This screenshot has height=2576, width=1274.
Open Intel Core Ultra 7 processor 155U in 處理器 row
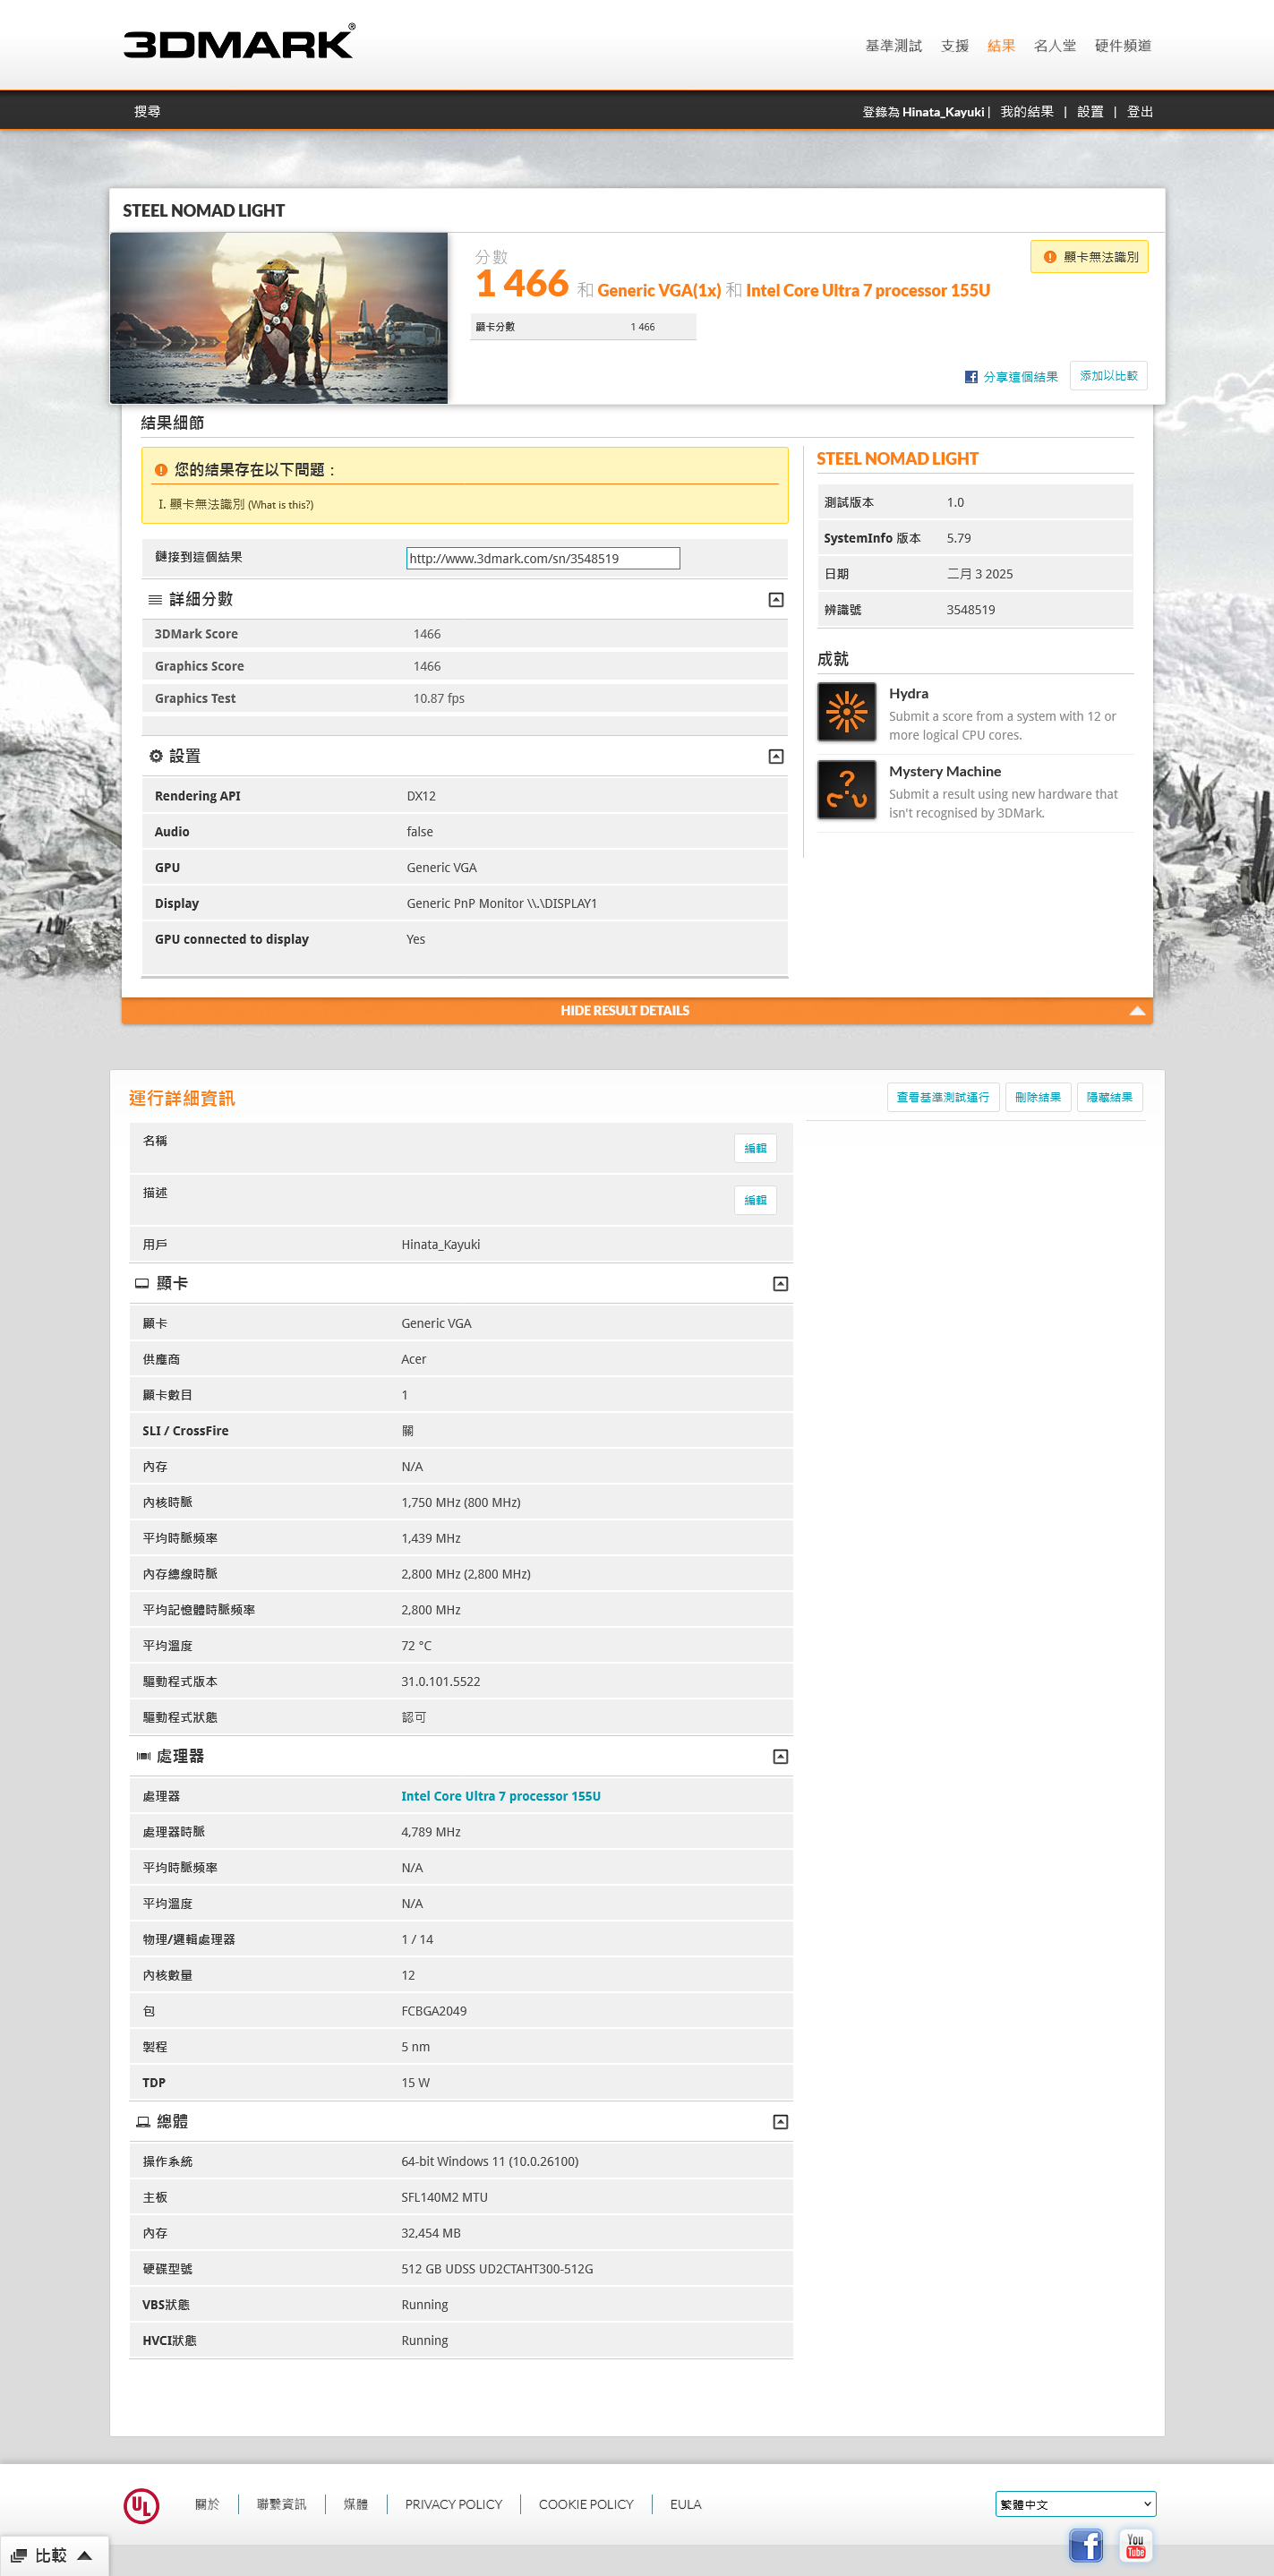[x=501, y=1796]
